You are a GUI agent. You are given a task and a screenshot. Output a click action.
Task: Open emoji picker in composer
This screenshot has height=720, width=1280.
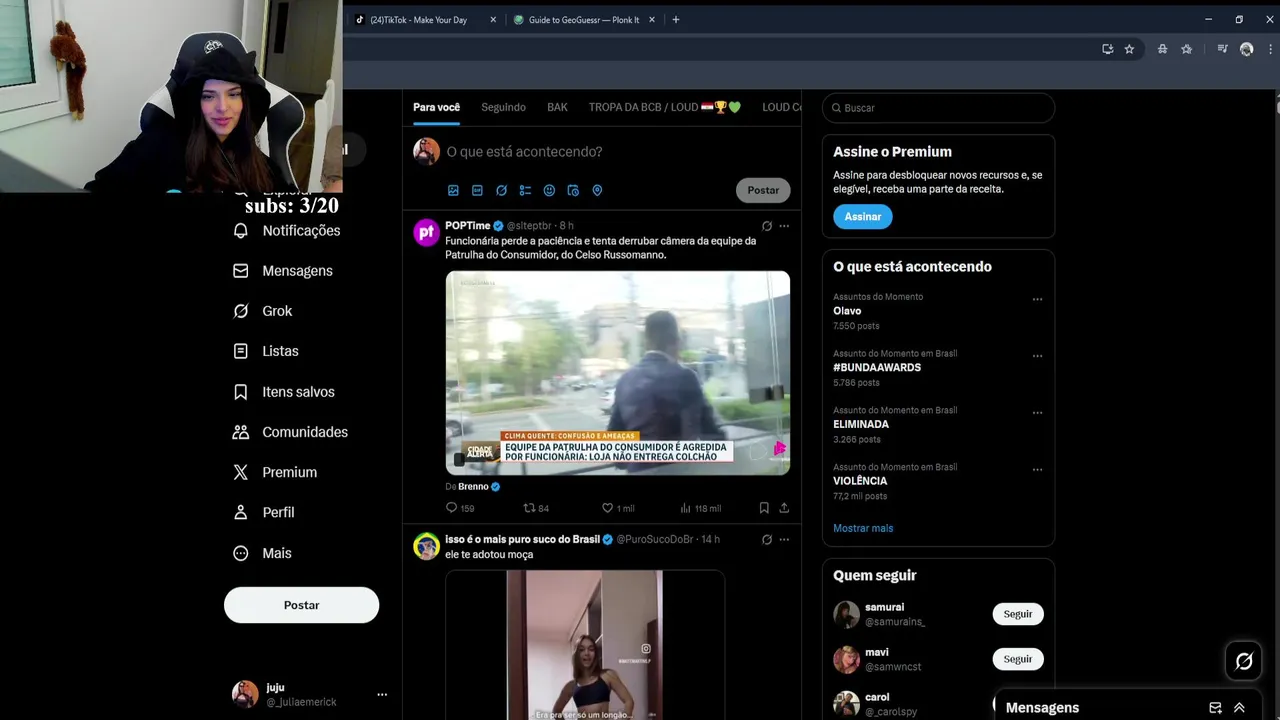pos(549,190)
